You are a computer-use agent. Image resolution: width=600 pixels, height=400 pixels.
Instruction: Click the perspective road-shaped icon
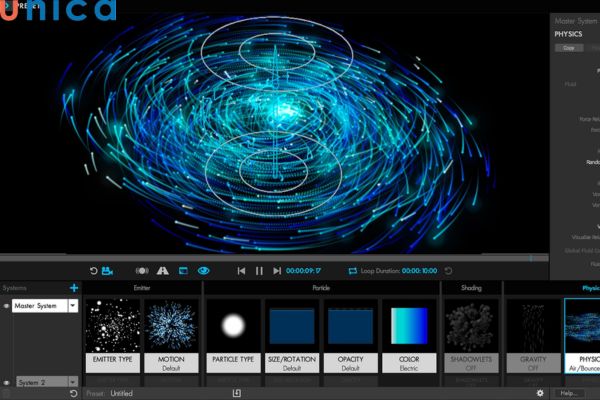[163, 271]
